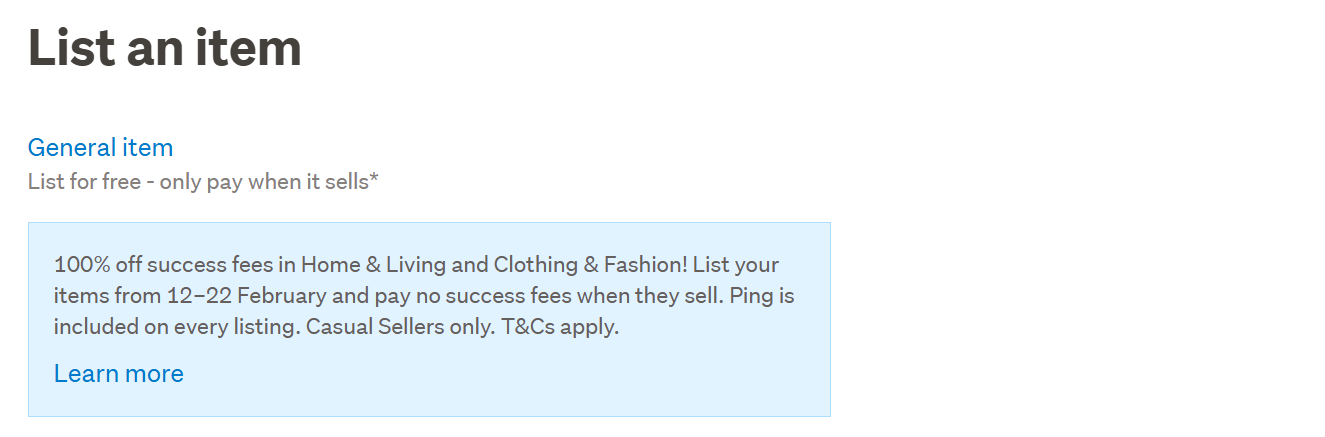Click the Learn more link

[x=118, y=374]
